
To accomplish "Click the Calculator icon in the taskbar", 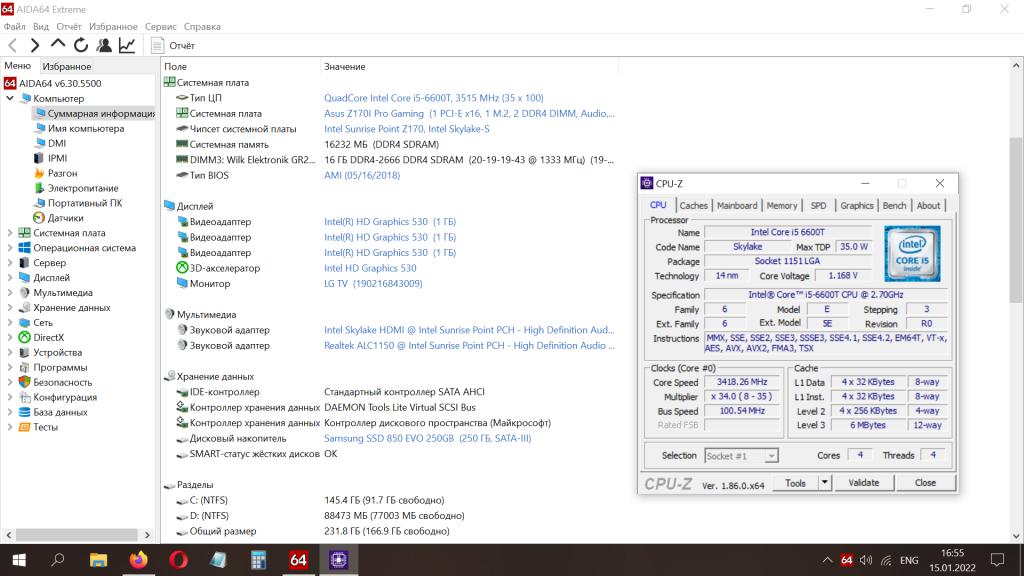I will tap(258, 559).
